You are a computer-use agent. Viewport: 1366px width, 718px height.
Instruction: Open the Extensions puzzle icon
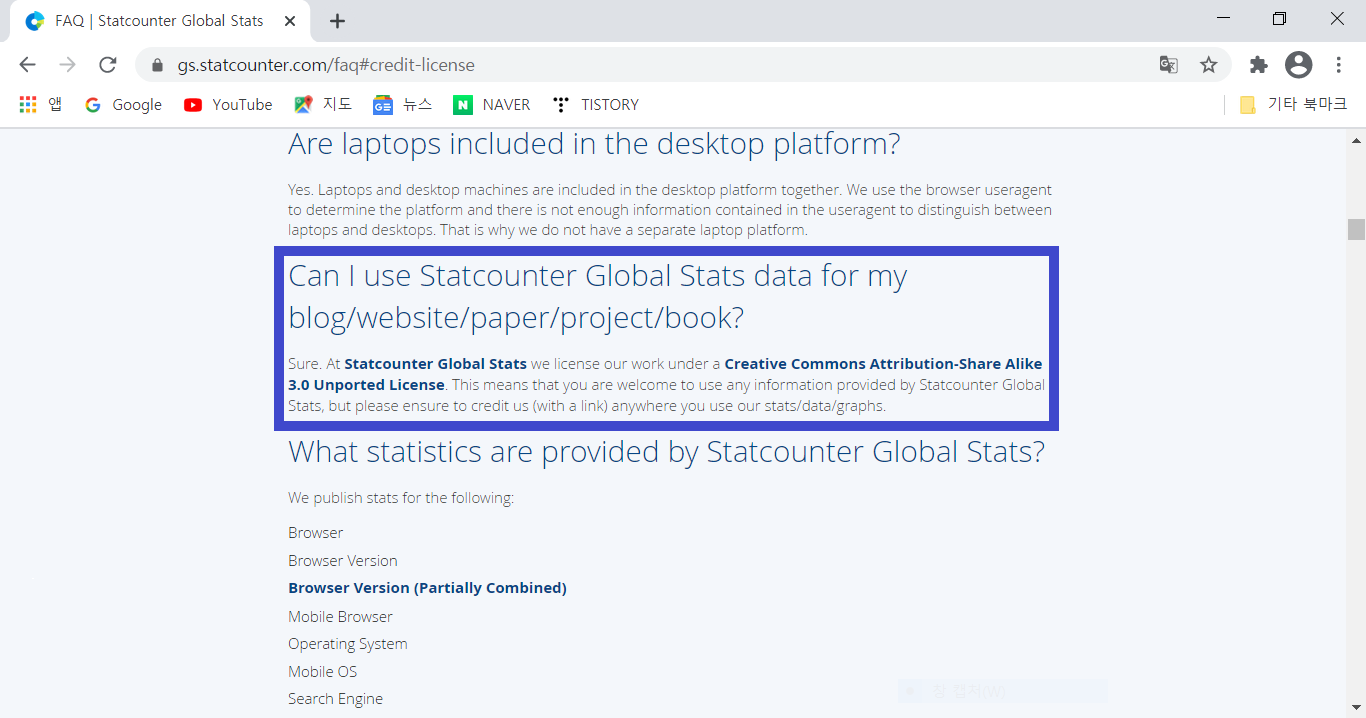coord(1259,65)
